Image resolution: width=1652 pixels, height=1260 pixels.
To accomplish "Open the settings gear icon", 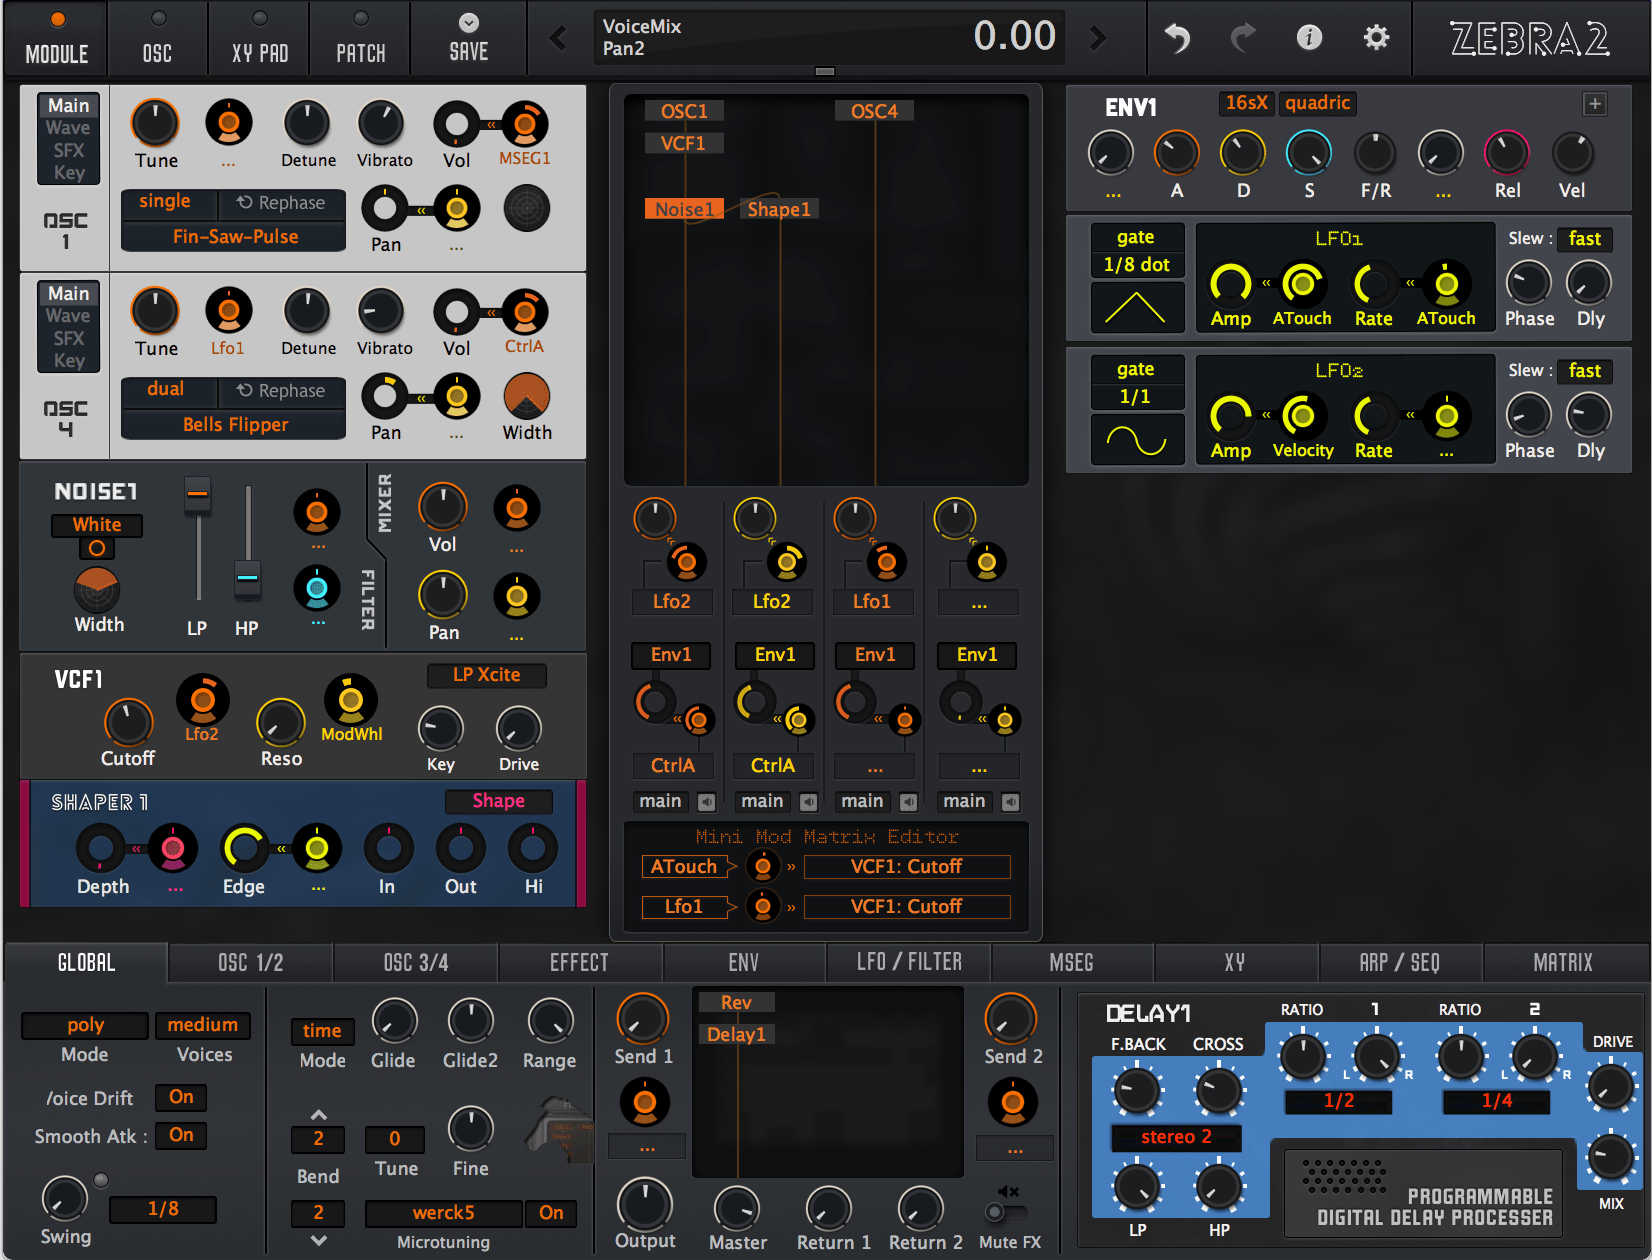I will point(1377,38).
